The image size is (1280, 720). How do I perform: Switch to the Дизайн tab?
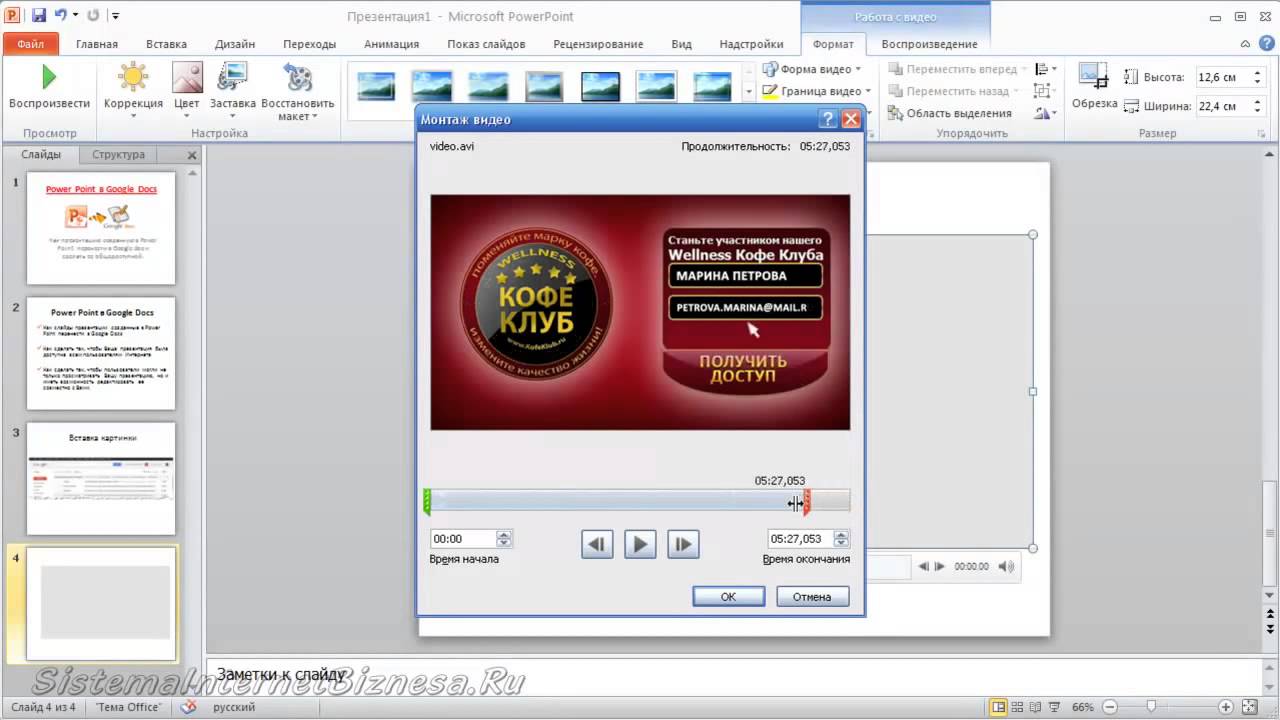(x=235, y=44)
